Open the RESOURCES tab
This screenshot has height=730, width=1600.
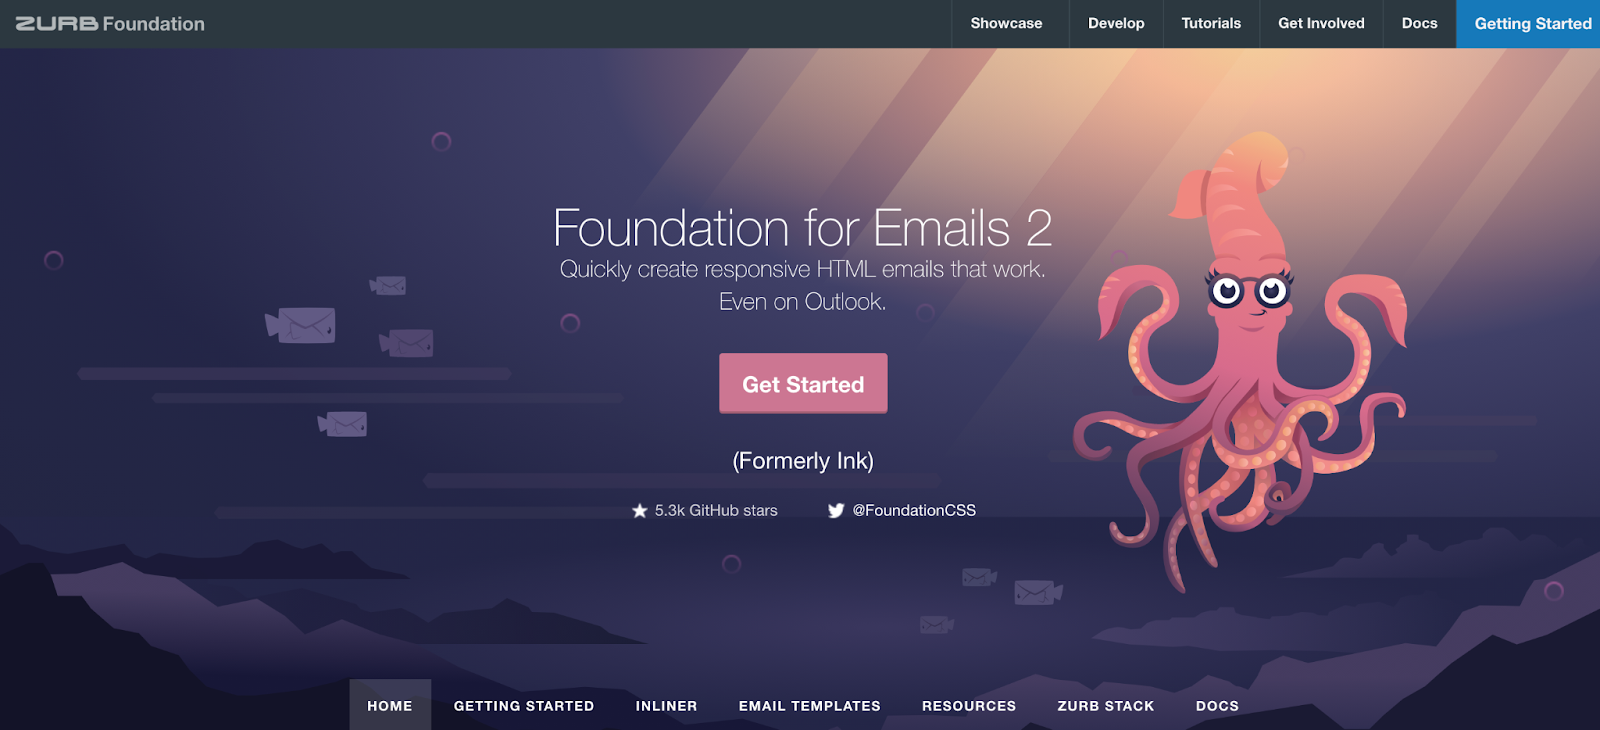click(x=969, y=705)
